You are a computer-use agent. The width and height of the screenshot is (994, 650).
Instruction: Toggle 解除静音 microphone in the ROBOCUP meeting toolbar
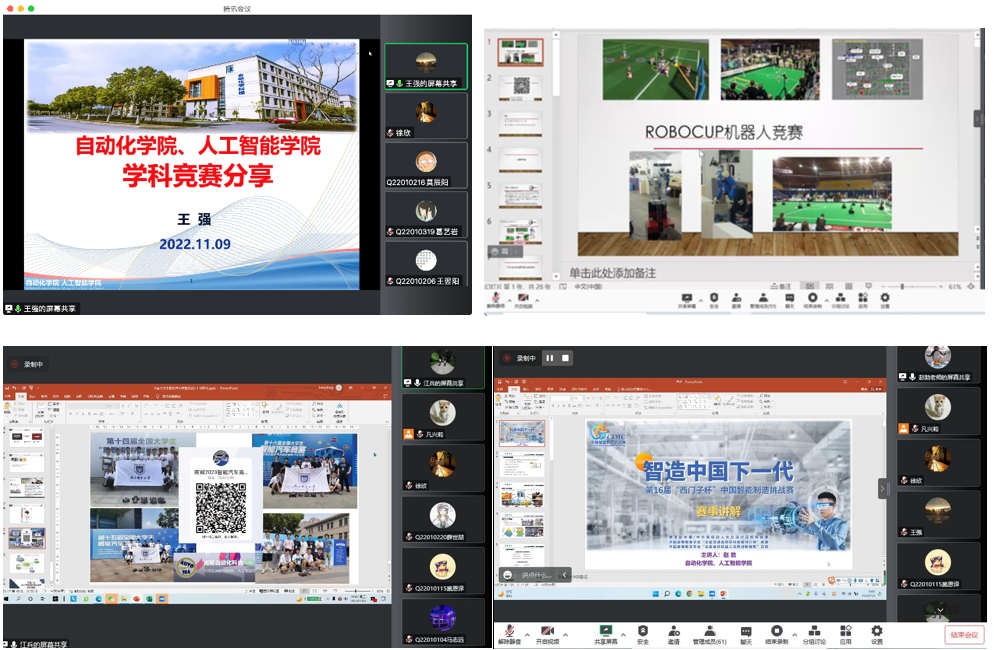click(496, 300)
